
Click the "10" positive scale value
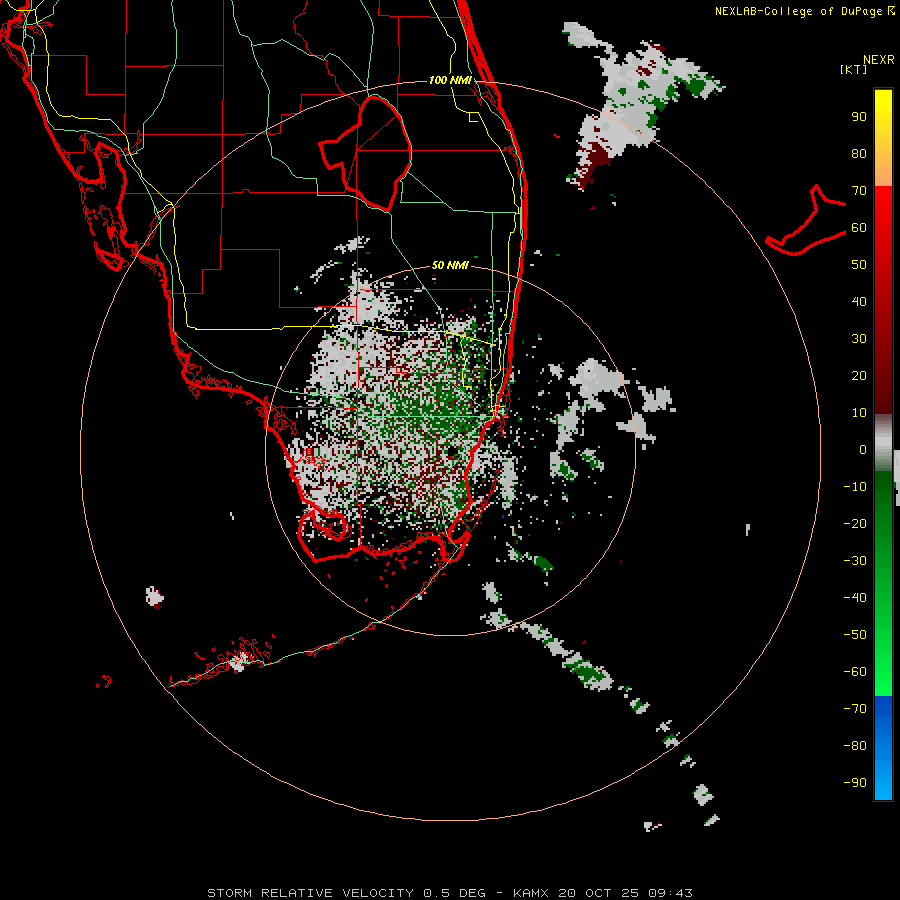pos(859,413)
